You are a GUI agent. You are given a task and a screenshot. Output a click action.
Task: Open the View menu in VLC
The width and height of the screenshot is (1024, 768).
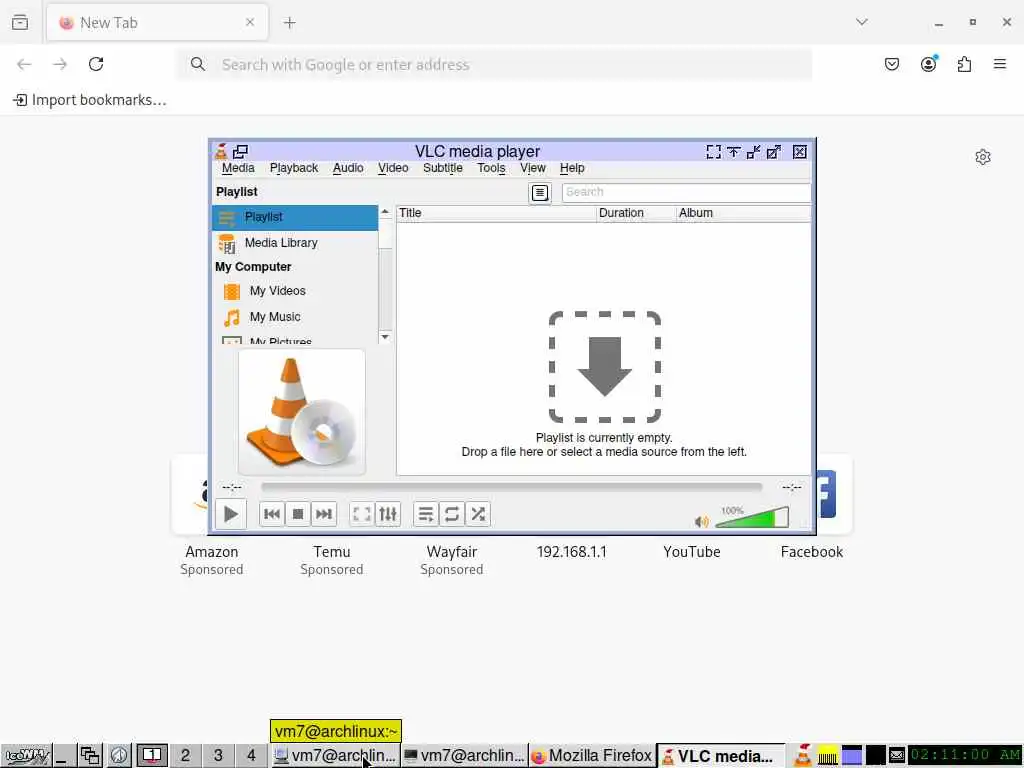point(532,168)
